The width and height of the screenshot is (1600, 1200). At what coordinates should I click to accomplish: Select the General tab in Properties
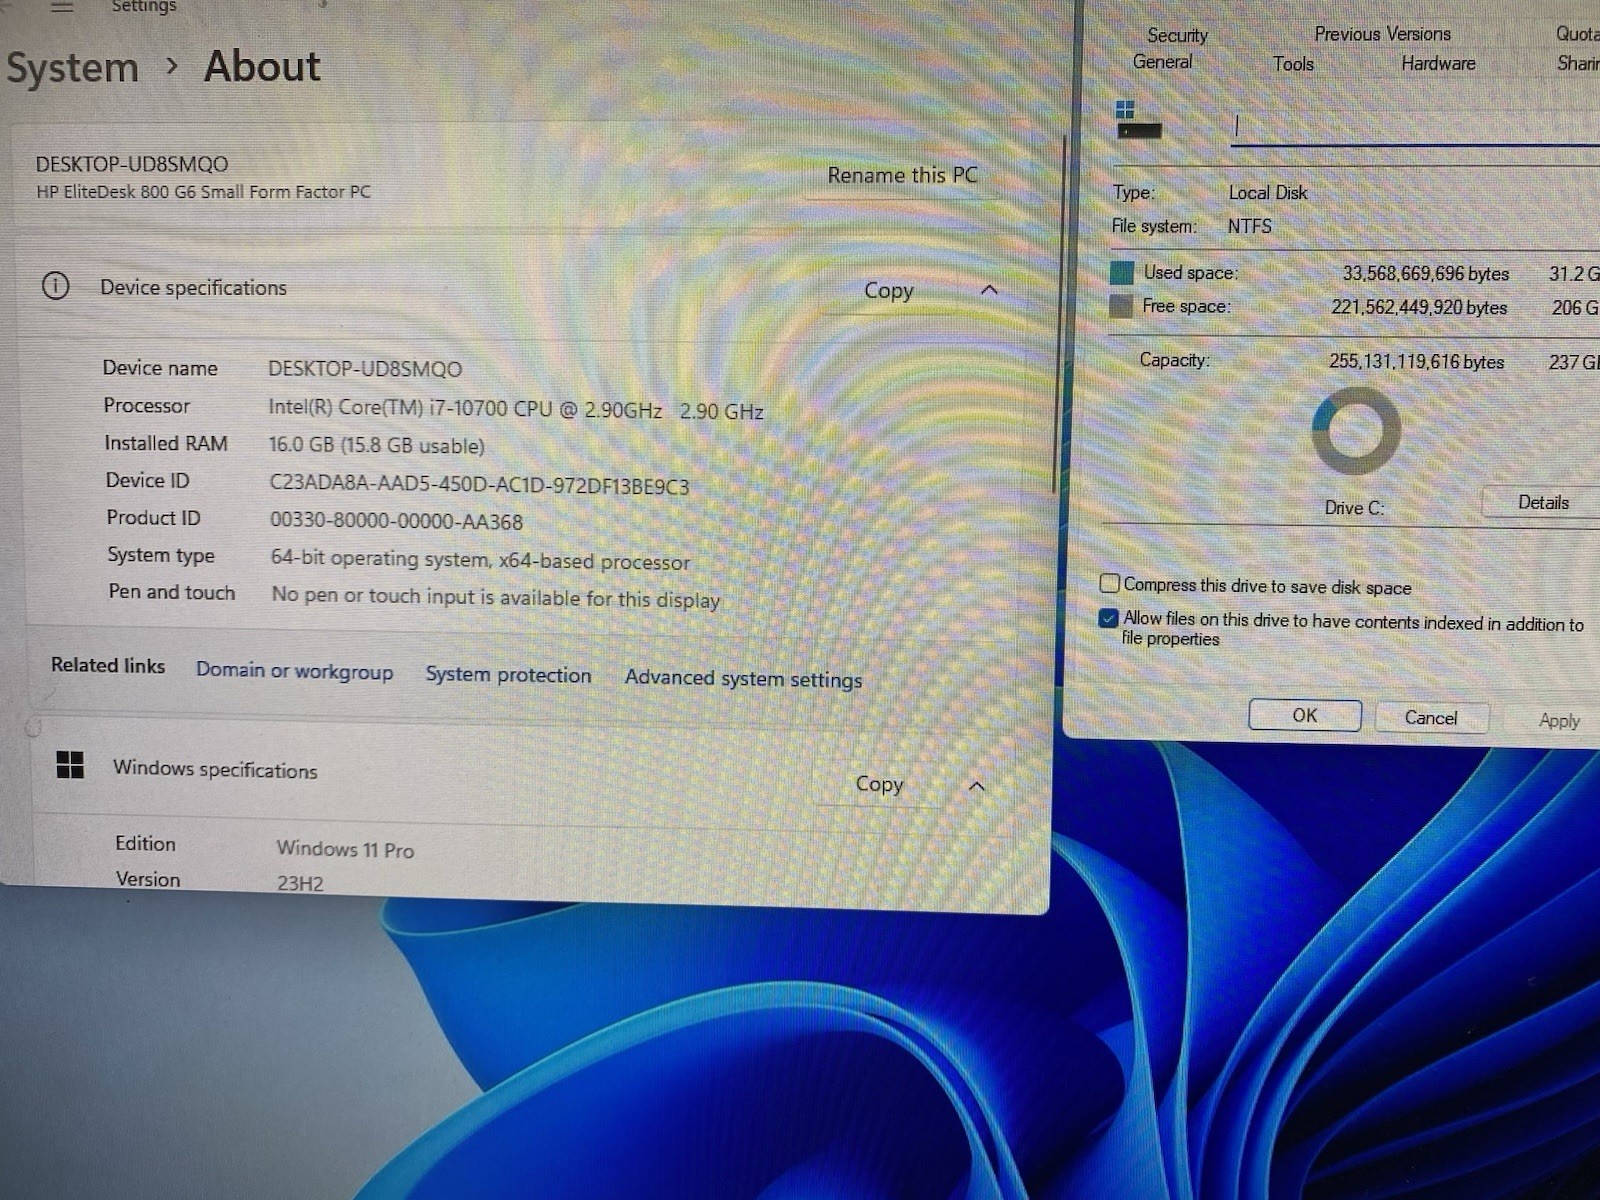point(1162,62)
